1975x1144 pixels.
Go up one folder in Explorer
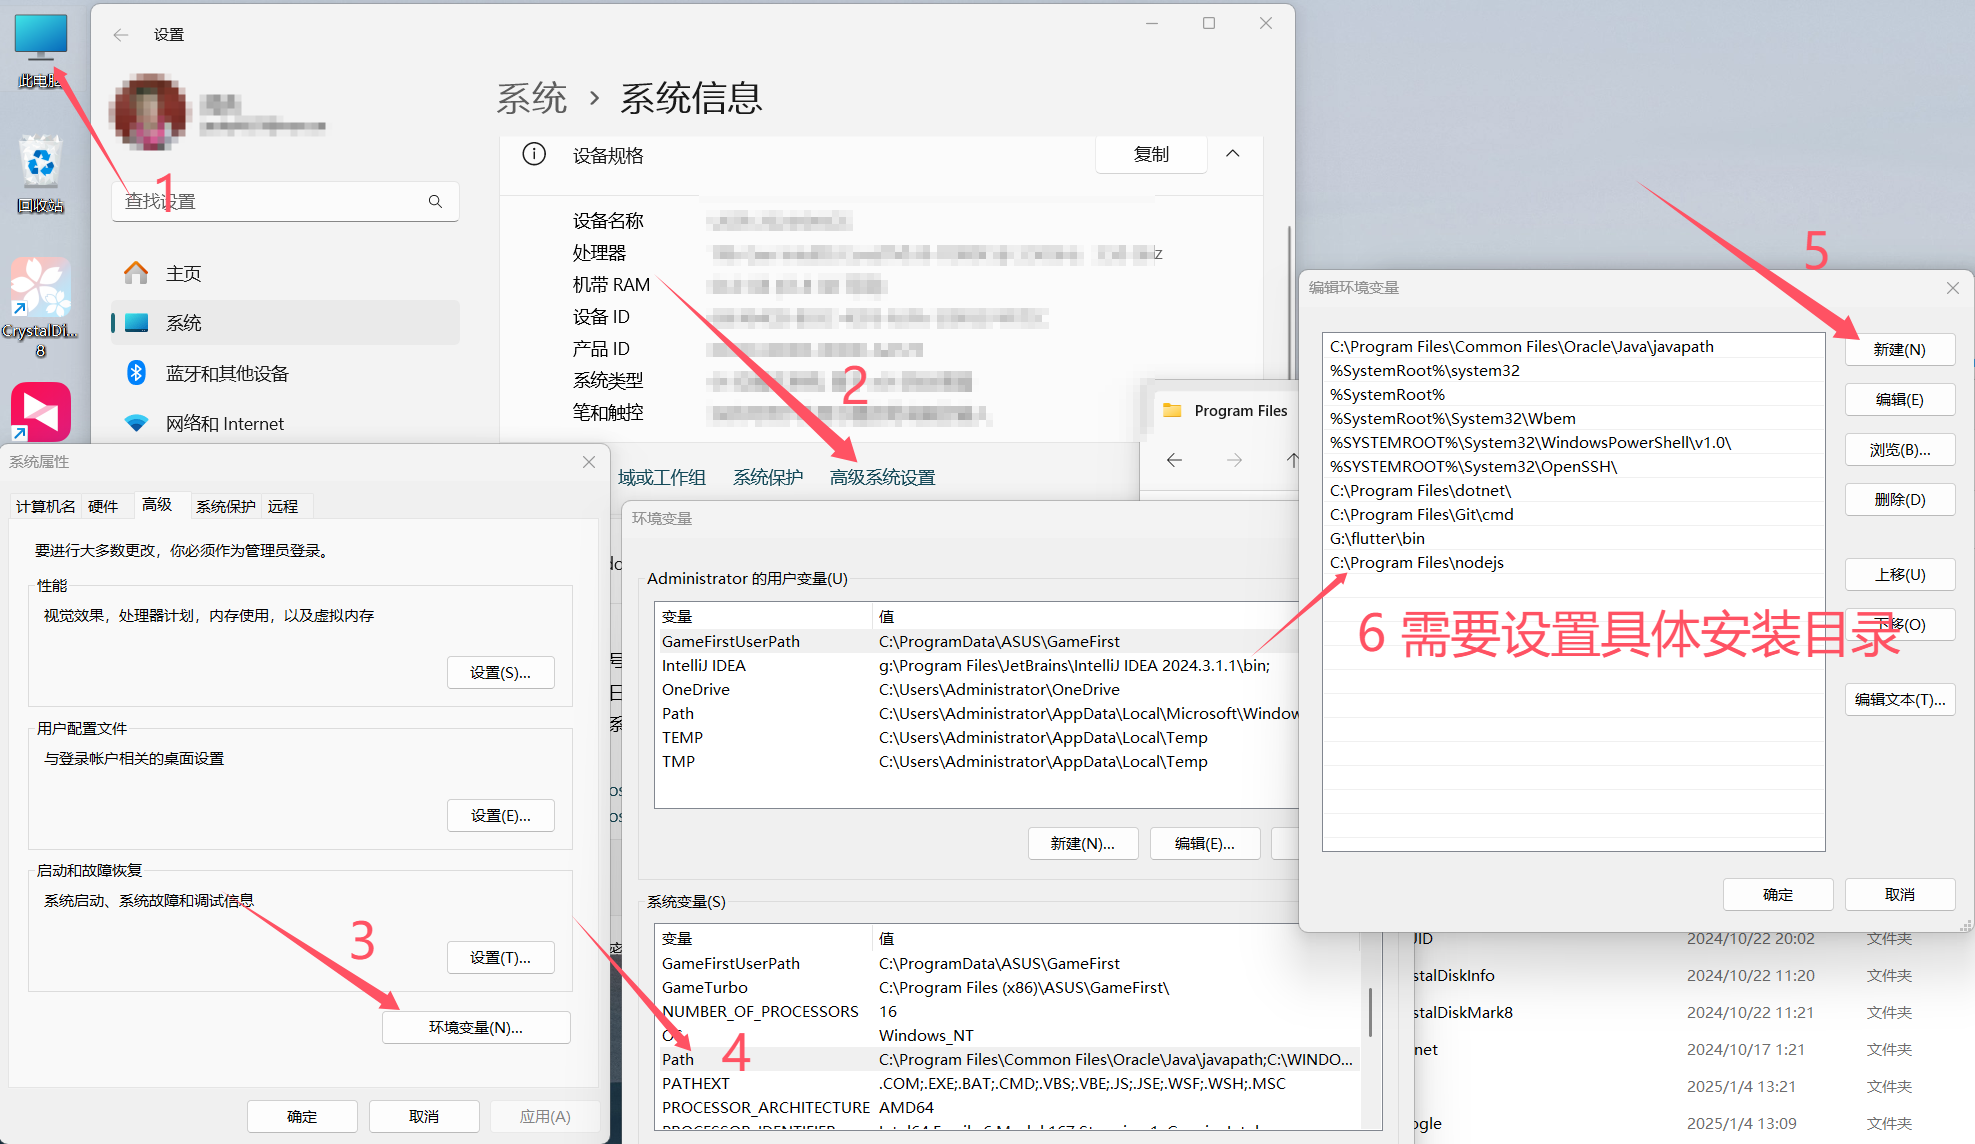(1292, 460)
